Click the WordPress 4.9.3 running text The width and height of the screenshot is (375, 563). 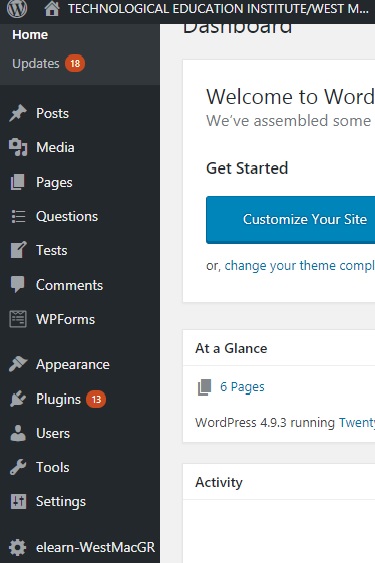pos(265,423)
